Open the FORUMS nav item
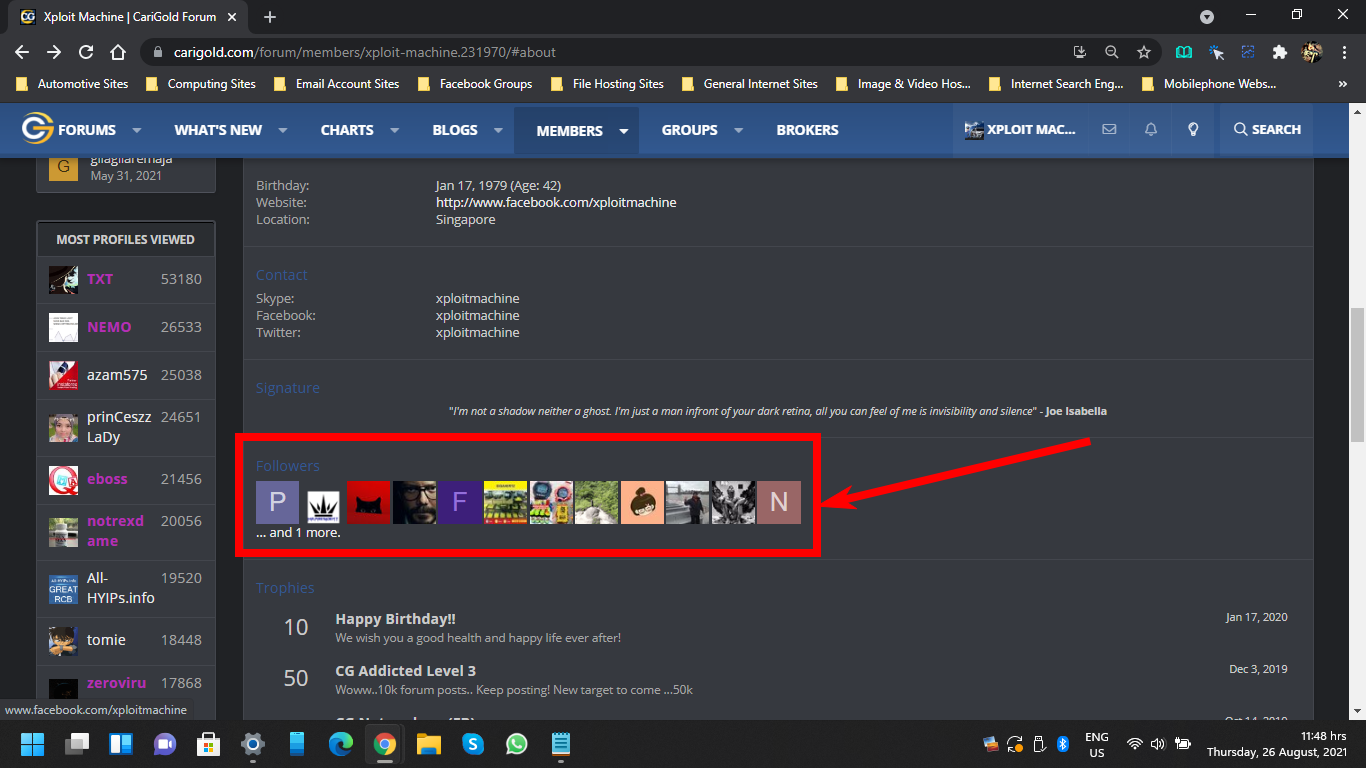 (x=87, y=130)
